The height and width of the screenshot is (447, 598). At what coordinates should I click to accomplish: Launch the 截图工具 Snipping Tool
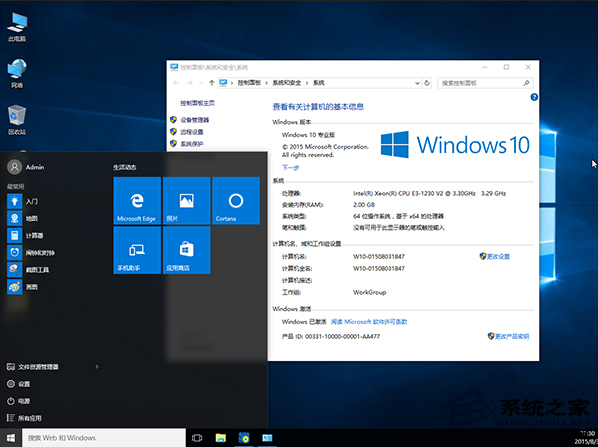point(28,270)
